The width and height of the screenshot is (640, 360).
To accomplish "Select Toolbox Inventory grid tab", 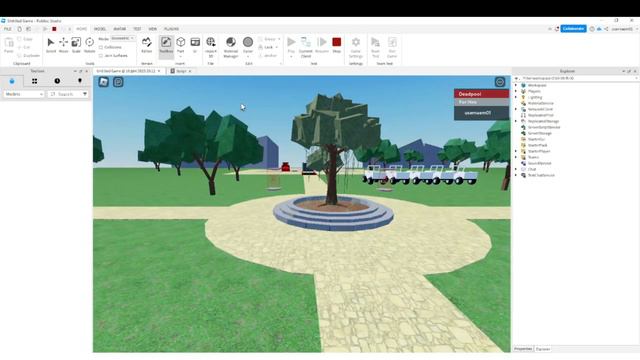I will pos(35,81).
